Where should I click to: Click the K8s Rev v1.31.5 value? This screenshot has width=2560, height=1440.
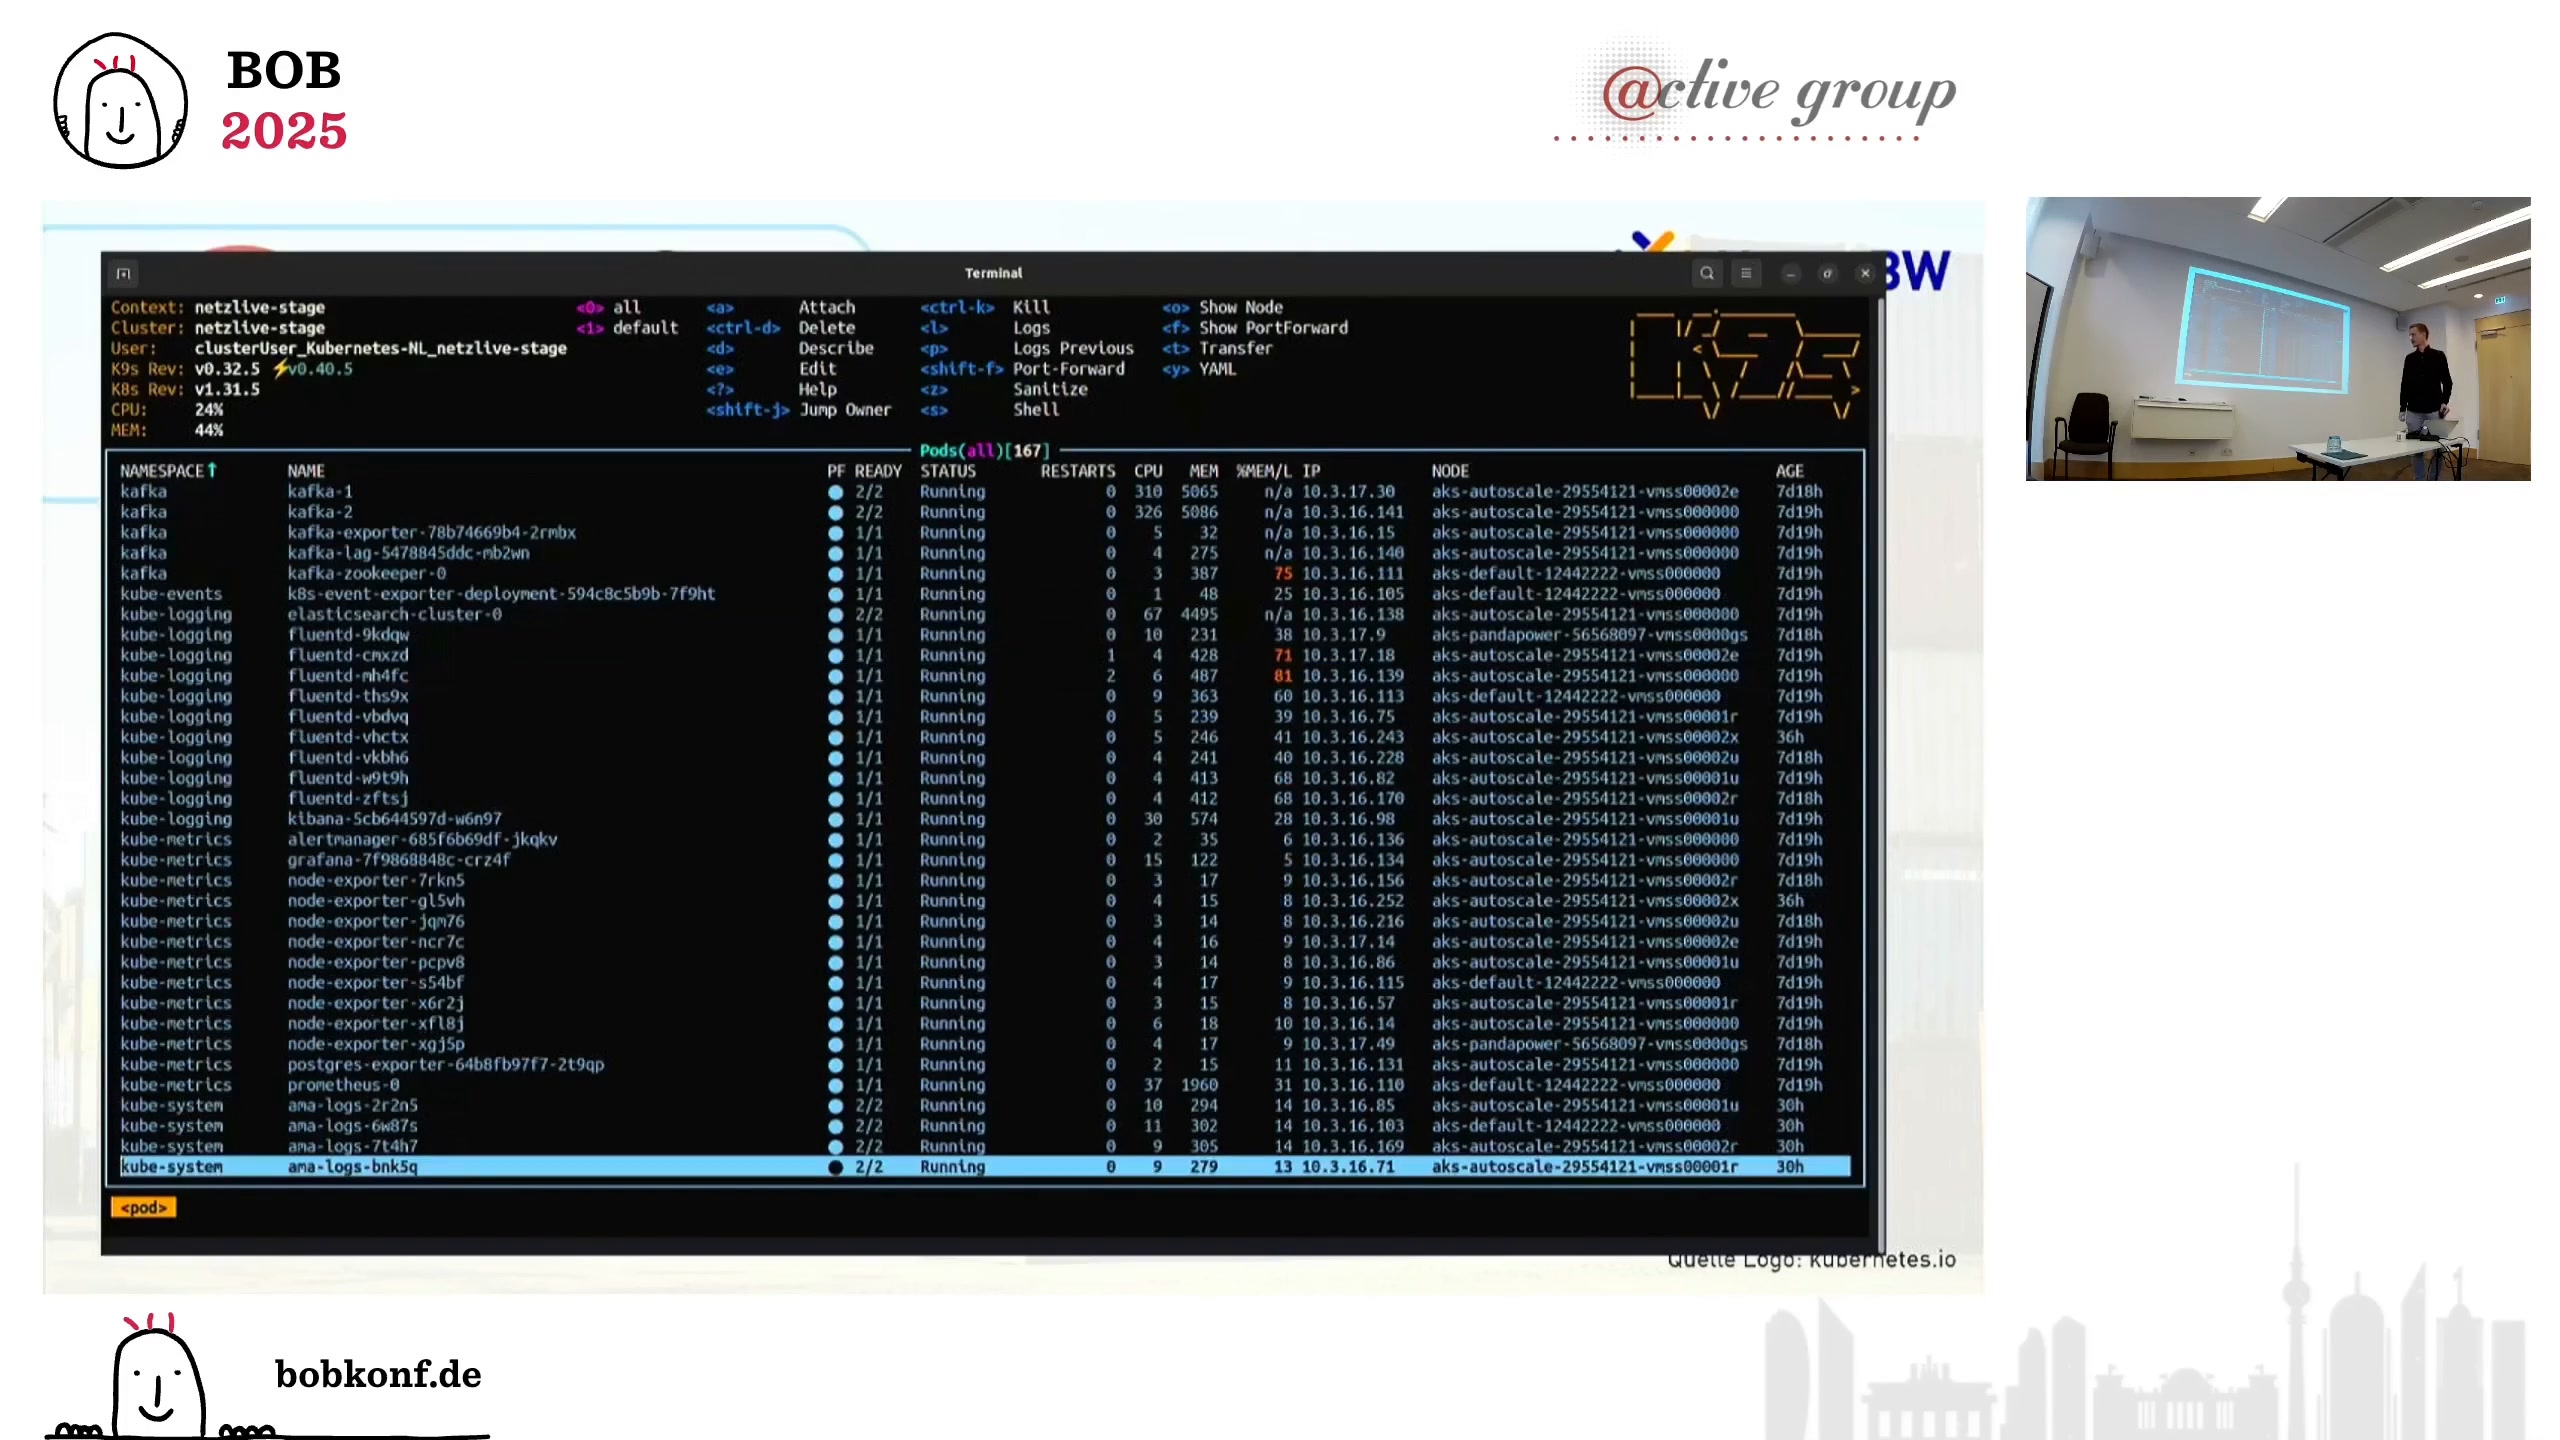point(227,389)
